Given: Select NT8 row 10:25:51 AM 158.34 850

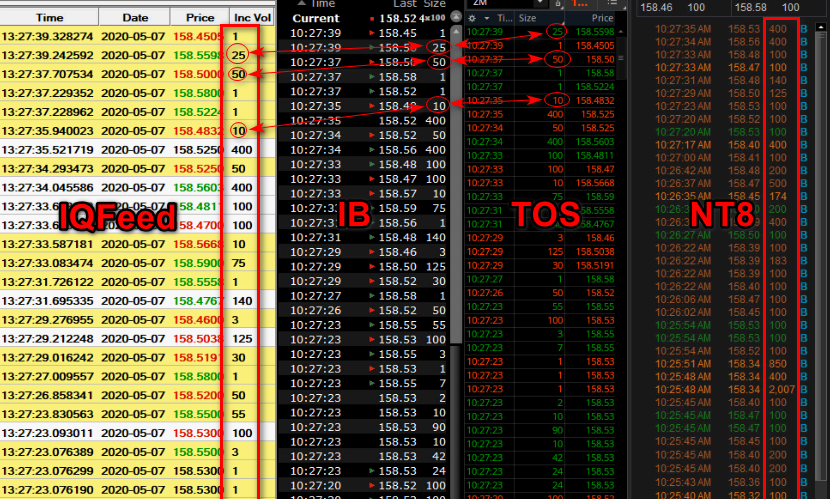Looking at the screenshot, I should click(x=730, y=364).
